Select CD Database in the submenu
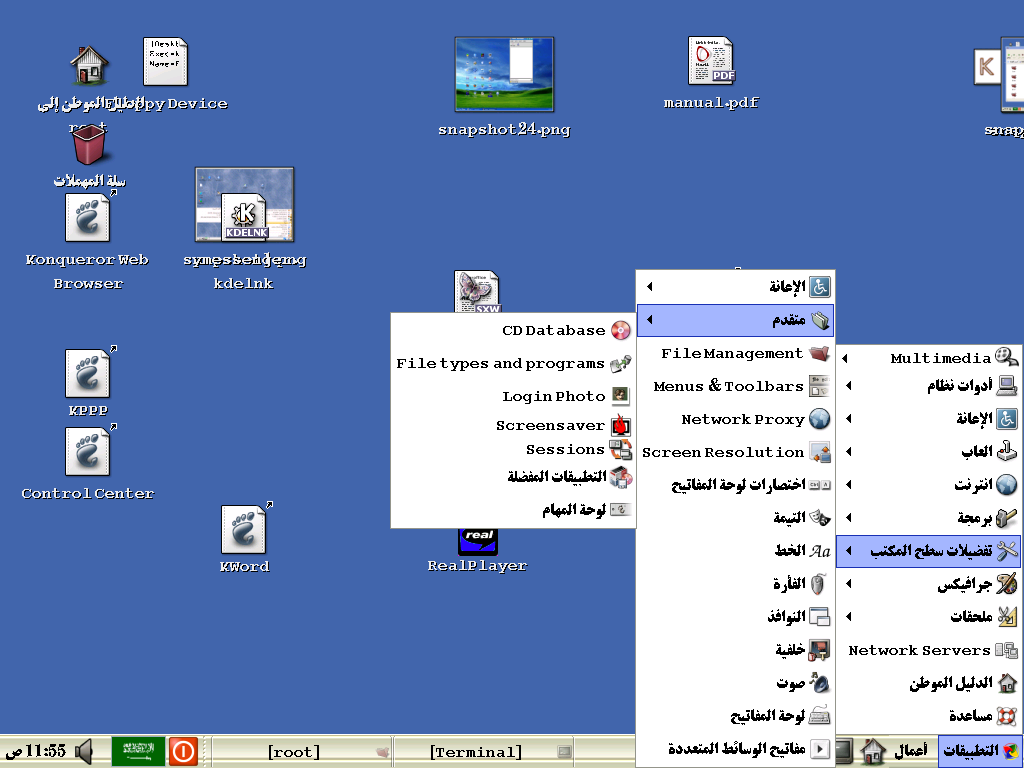1024x768 pixels. point(513,330)
